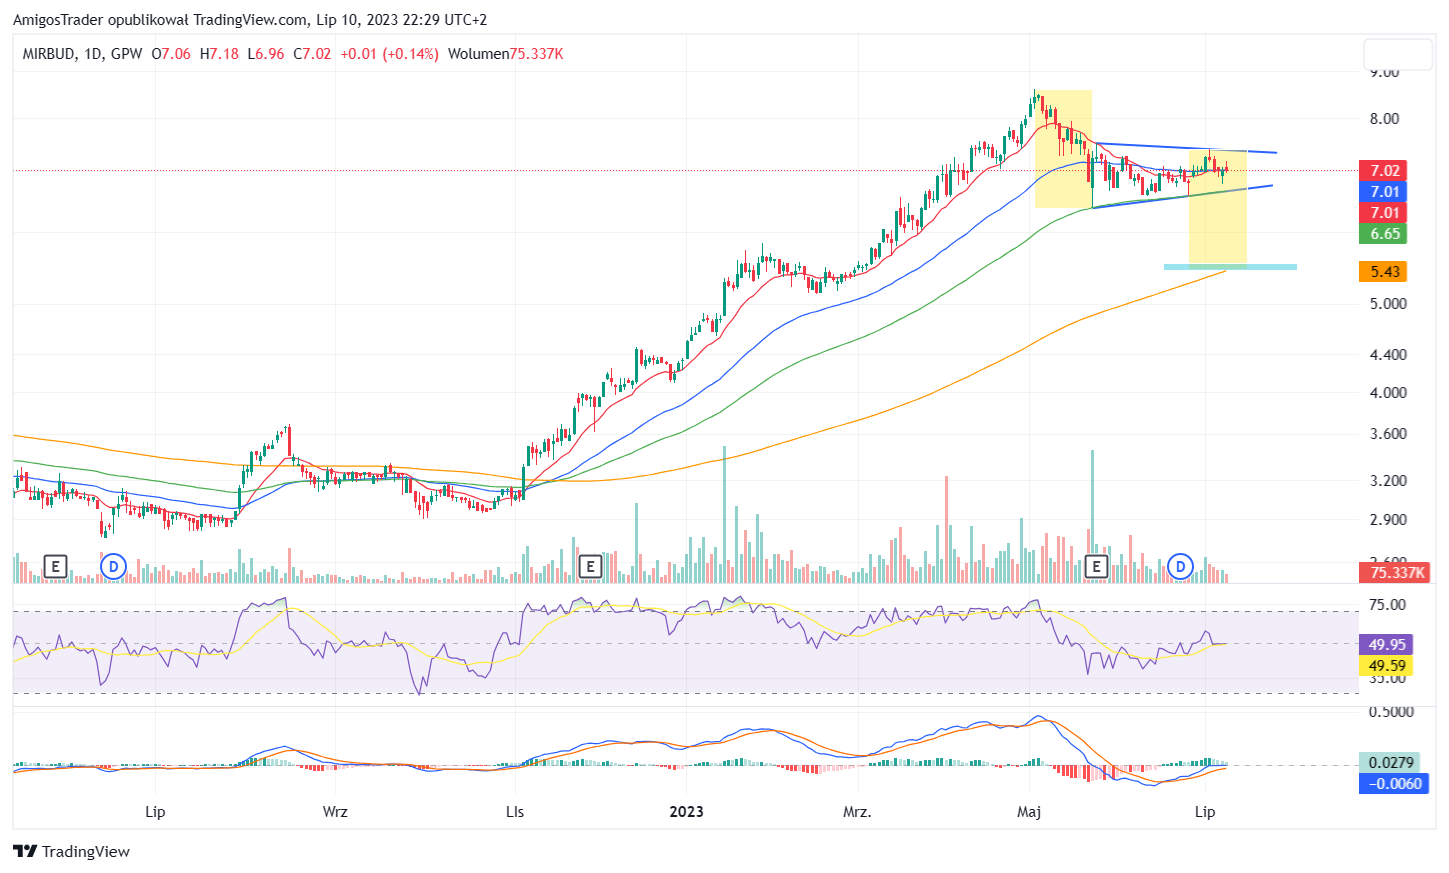
Task: Click the Wolumen 75.337K legend entry
Action: tap(505, 54)
